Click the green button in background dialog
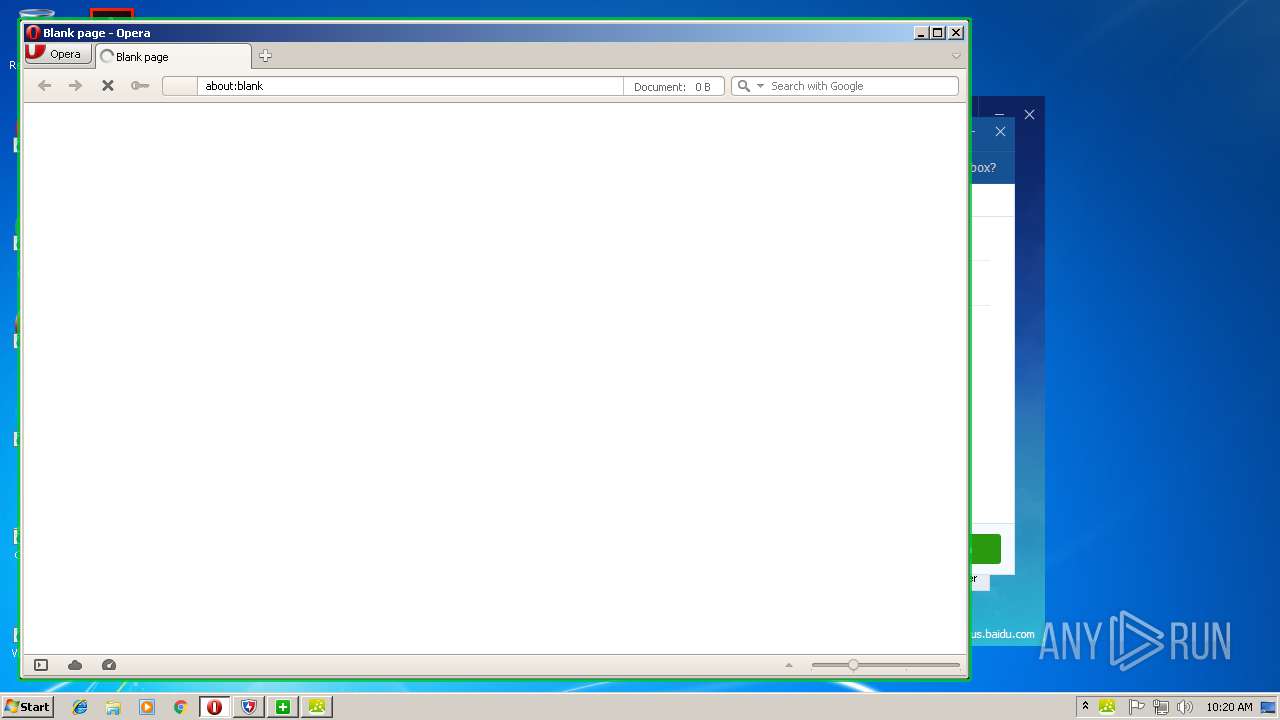1280x720 pixels. [985, 549]
